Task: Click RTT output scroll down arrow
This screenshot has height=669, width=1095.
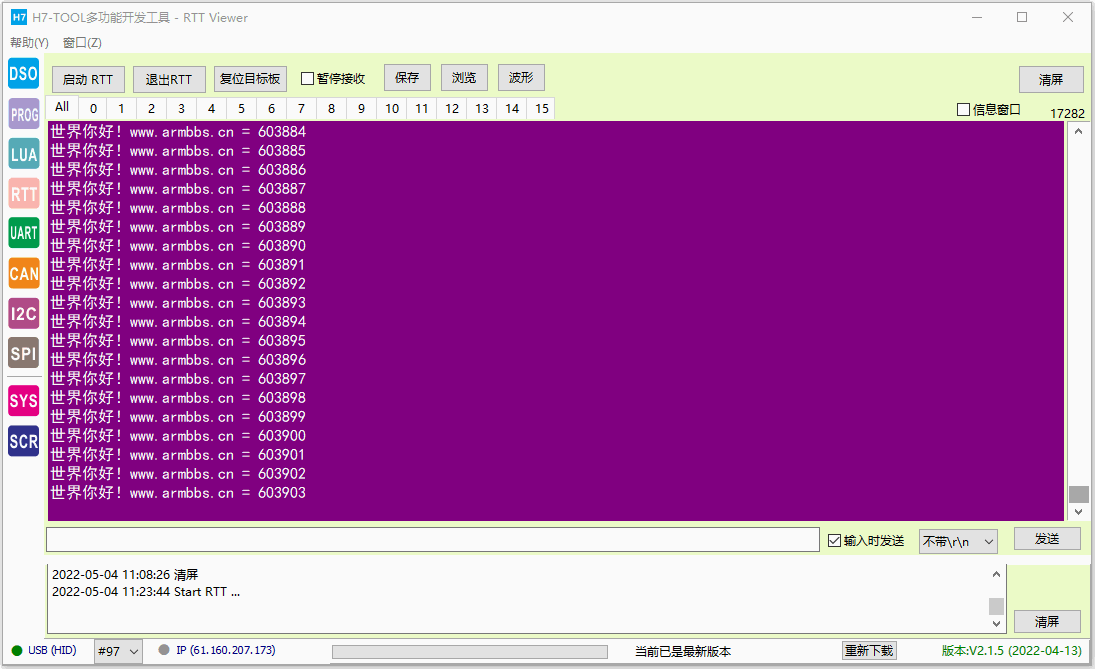Action: point(1078,512)
